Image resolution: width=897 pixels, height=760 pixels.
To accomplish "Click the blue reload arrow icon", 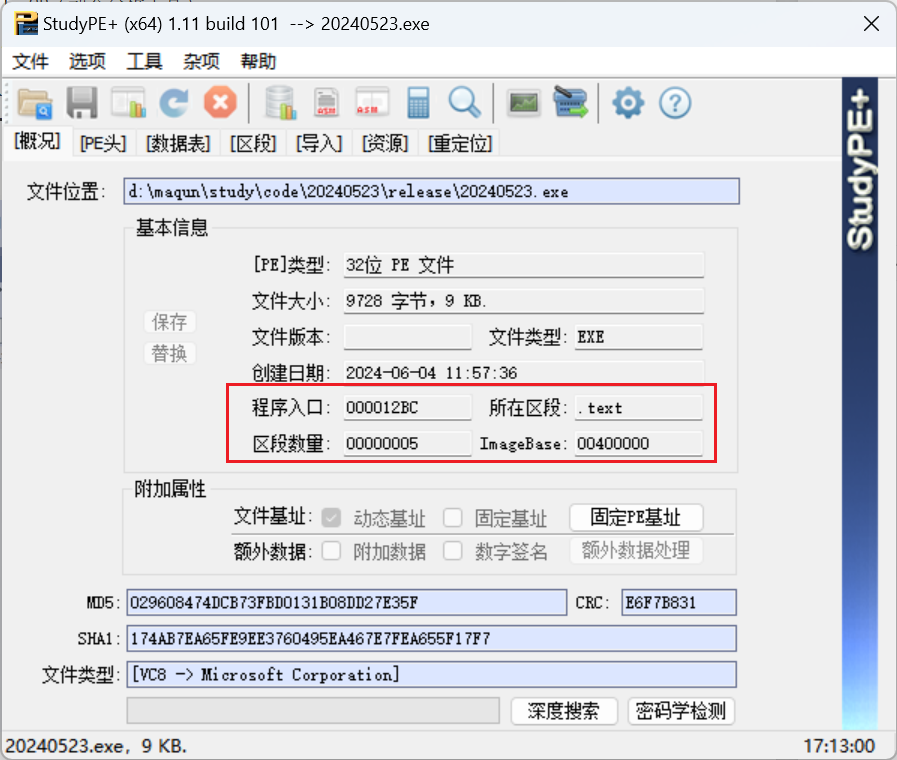I will coord(174,104).
